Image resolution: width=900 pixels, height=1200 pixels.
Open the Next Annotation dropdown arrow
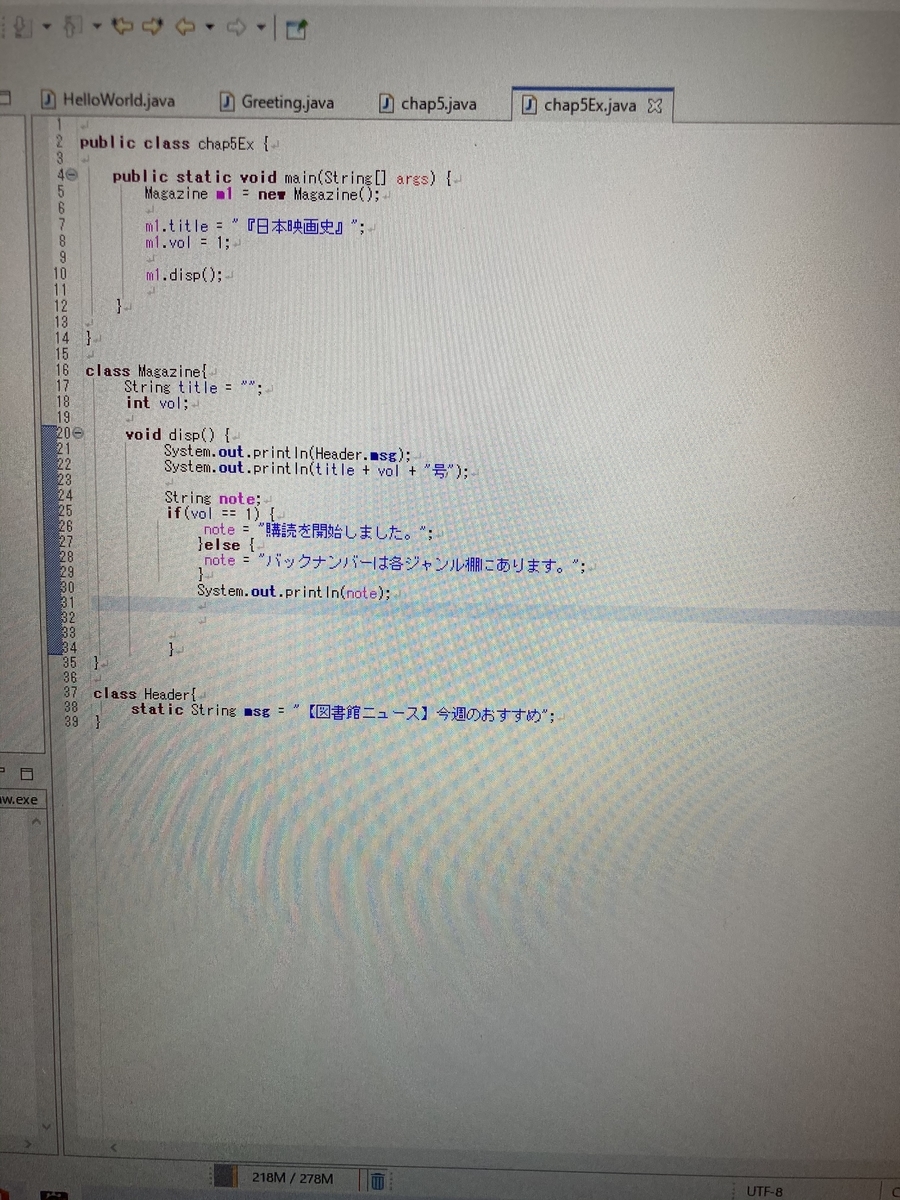(47, 26)
